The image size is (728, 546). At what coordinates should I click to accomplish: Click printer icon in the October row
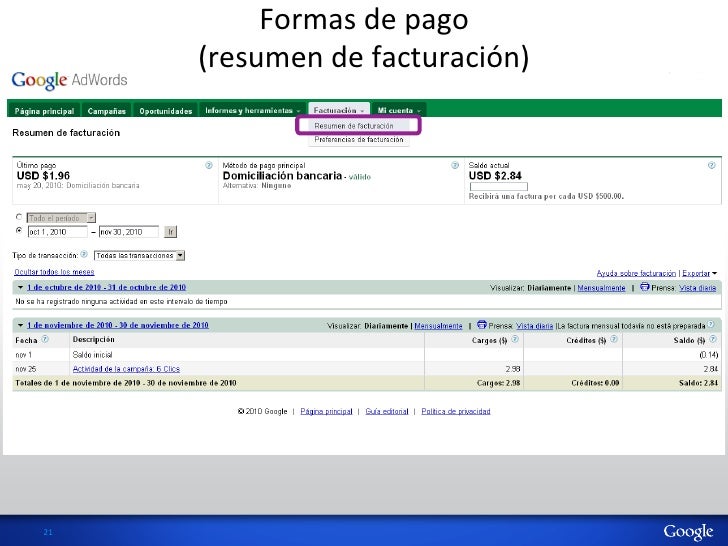pos(644,287)
